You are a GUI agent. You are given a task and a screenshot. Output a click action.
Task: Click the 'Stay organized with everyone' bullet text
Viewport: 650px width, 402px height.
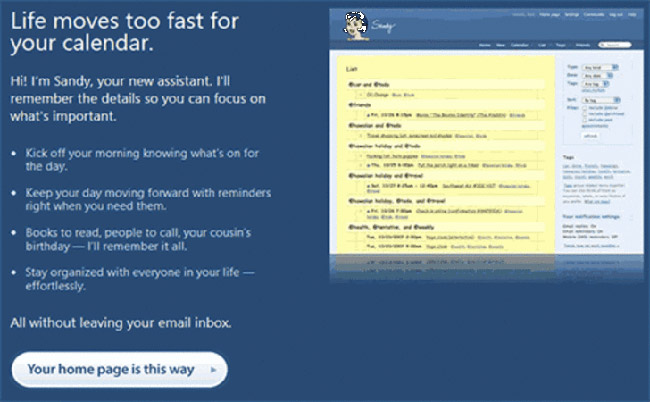click(x=140, y=279)
